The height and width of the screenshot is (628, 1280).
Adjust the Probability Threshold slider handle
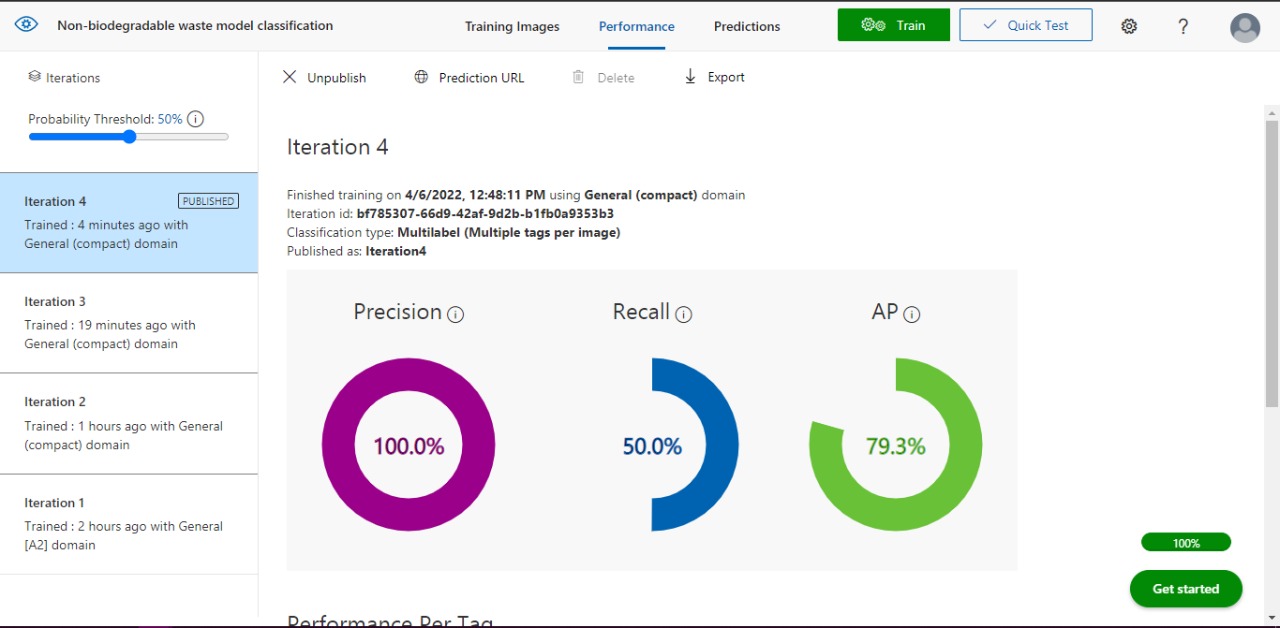129,137
